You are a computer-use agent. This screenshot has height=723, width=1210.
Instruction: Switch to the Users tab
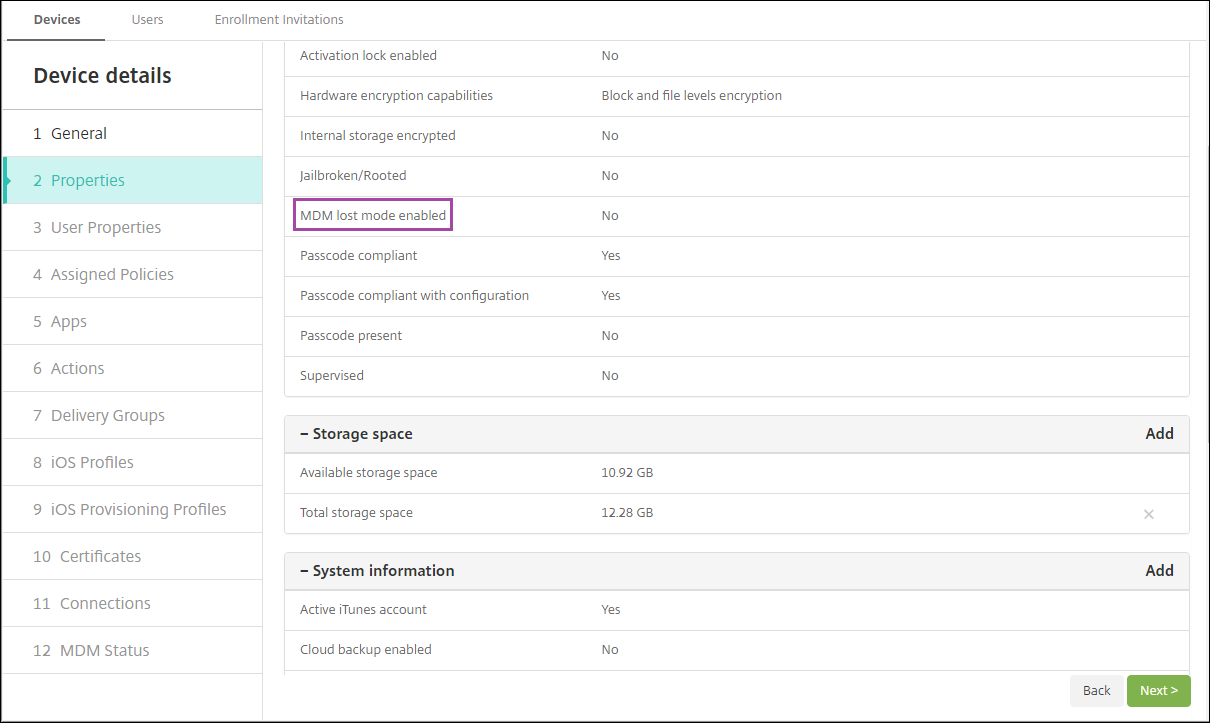click(147, 20)
